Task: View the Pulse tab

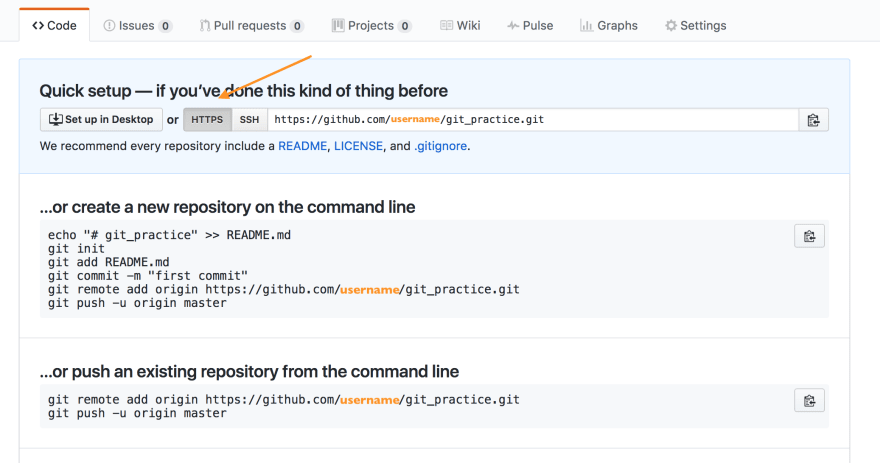Action: click(530, 26)
